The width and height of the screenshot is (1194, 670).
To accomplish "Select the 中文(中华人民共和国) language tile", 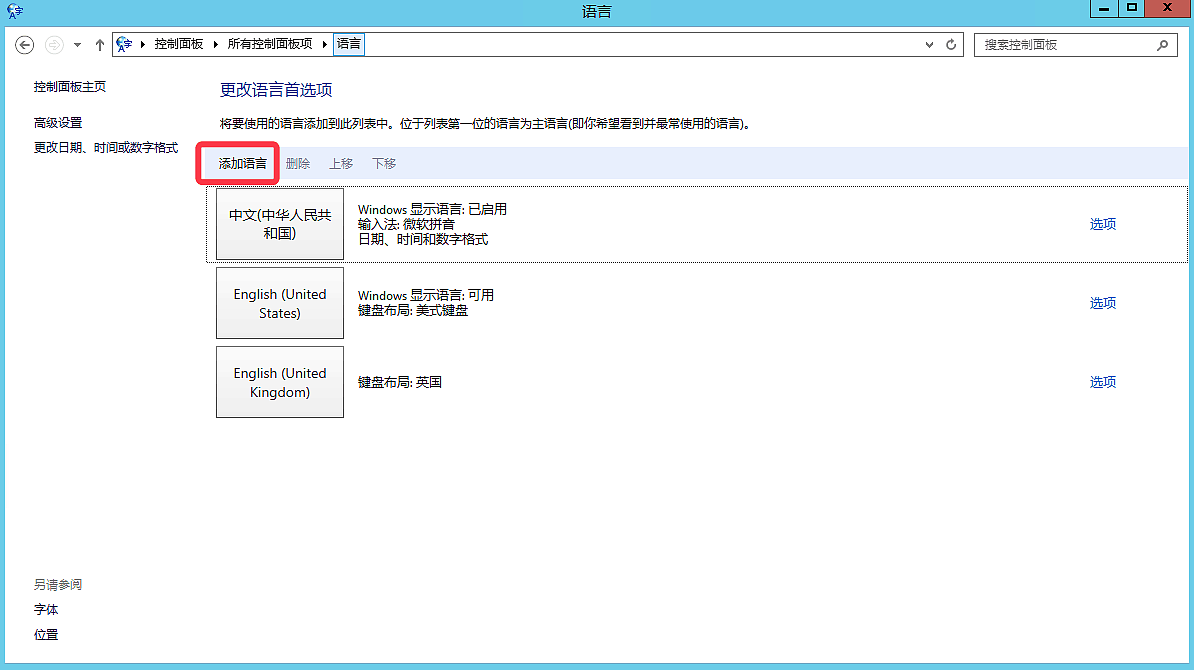I will coord(280,224).
